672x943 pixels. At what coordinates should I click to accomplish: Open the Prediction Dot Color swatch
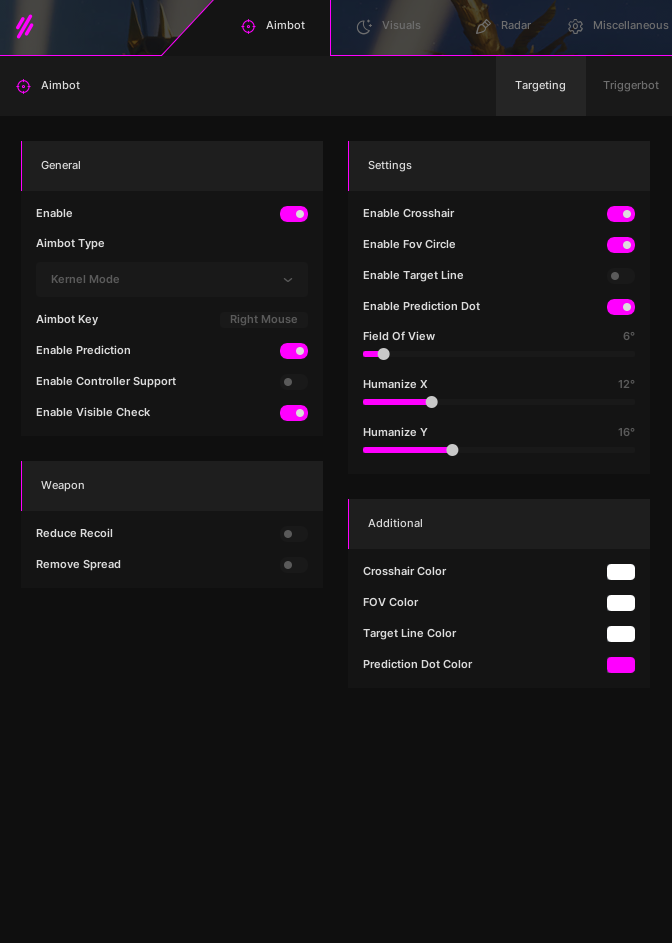621,665
